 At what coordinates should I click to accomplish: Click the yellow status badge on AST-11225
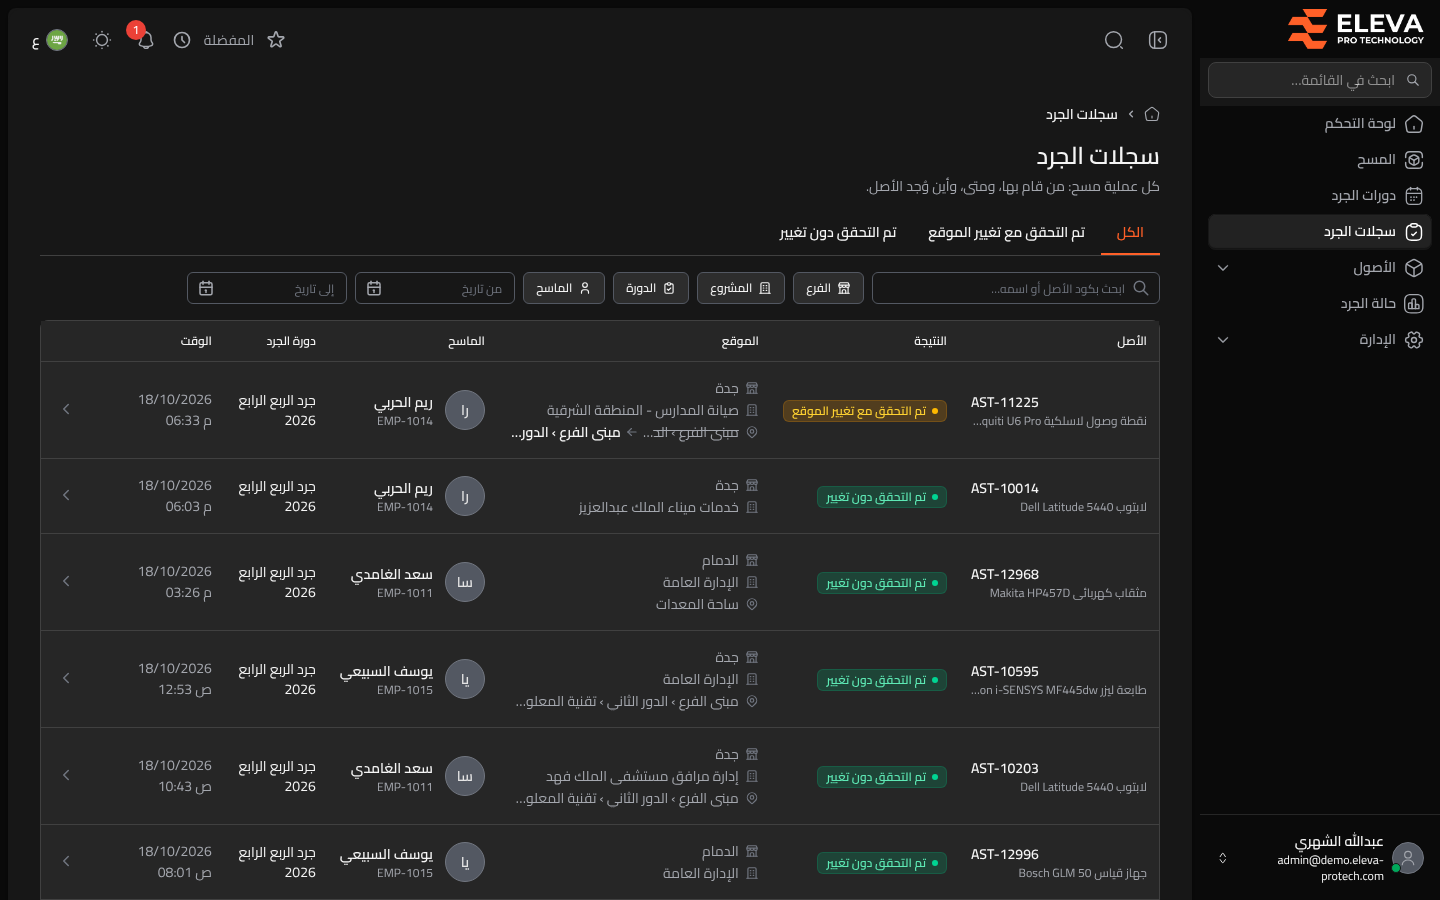click(865, 411)
